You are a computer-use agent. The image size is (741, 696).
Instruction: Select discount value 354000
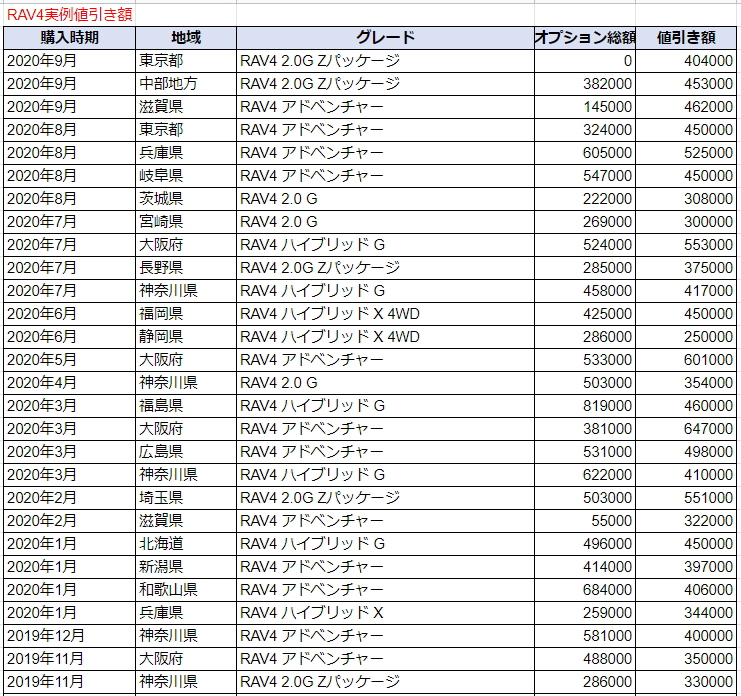point(686,383)
